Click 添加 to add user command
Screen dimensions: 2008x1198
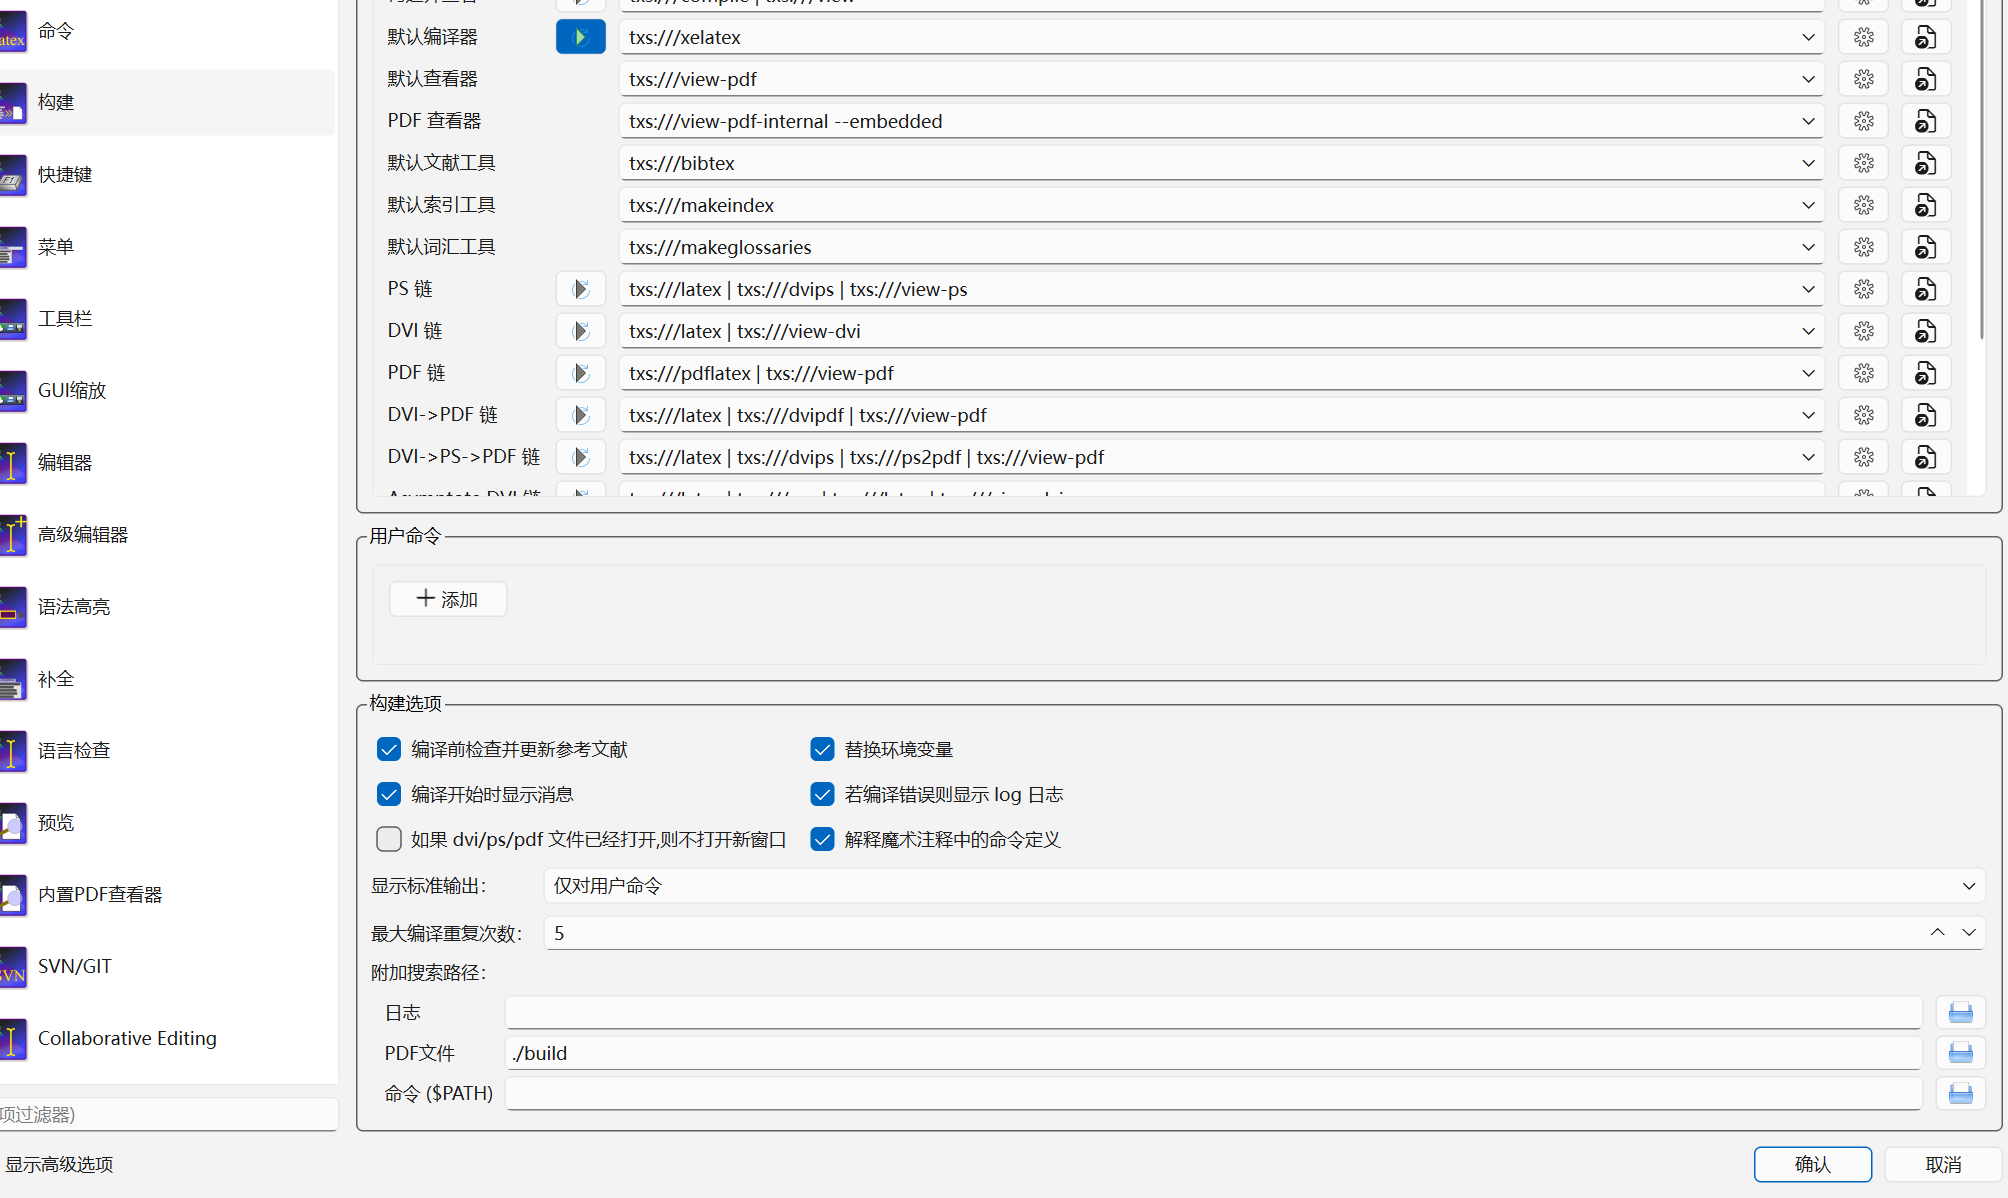(x=448, y=599)
